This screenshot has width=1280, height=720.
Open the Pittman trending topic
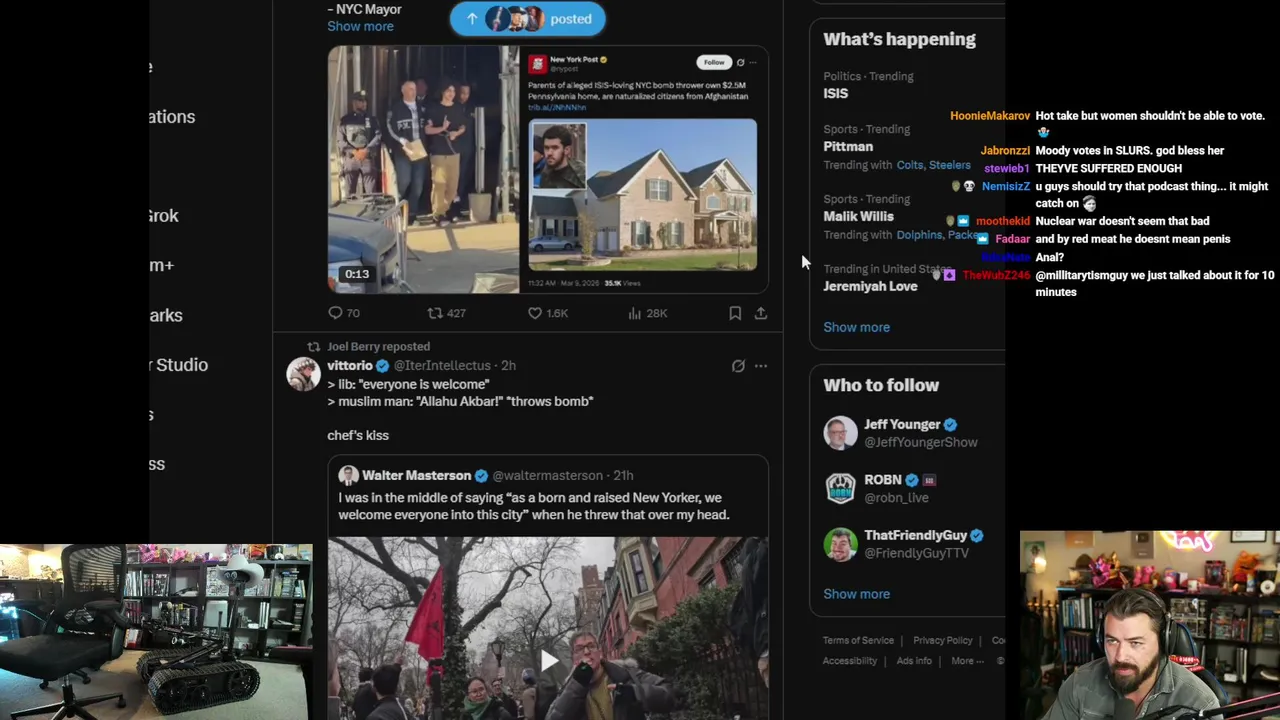[848, 146]
